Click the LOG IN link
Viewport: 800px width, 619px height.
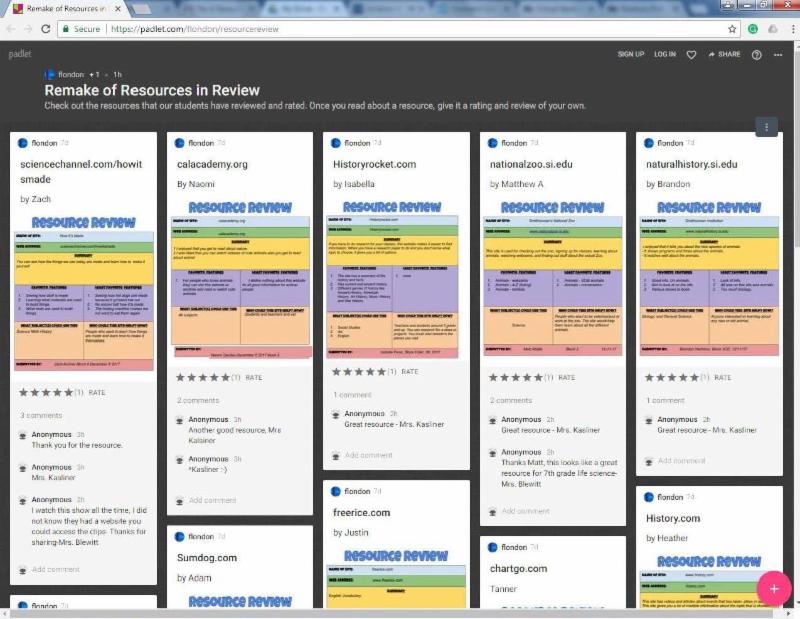click(665, 54)
